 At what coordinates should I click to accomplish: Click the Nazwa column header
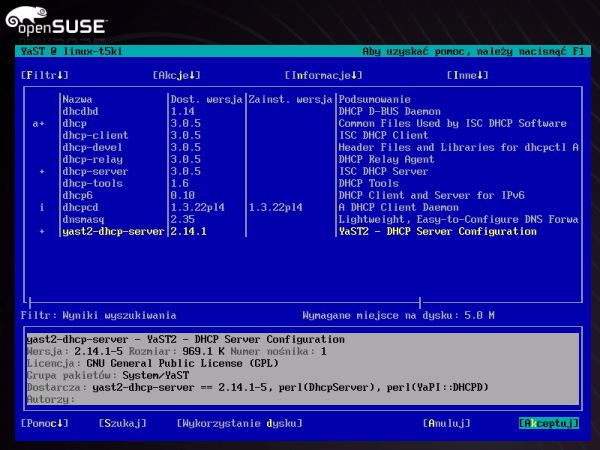pos(77,99)
